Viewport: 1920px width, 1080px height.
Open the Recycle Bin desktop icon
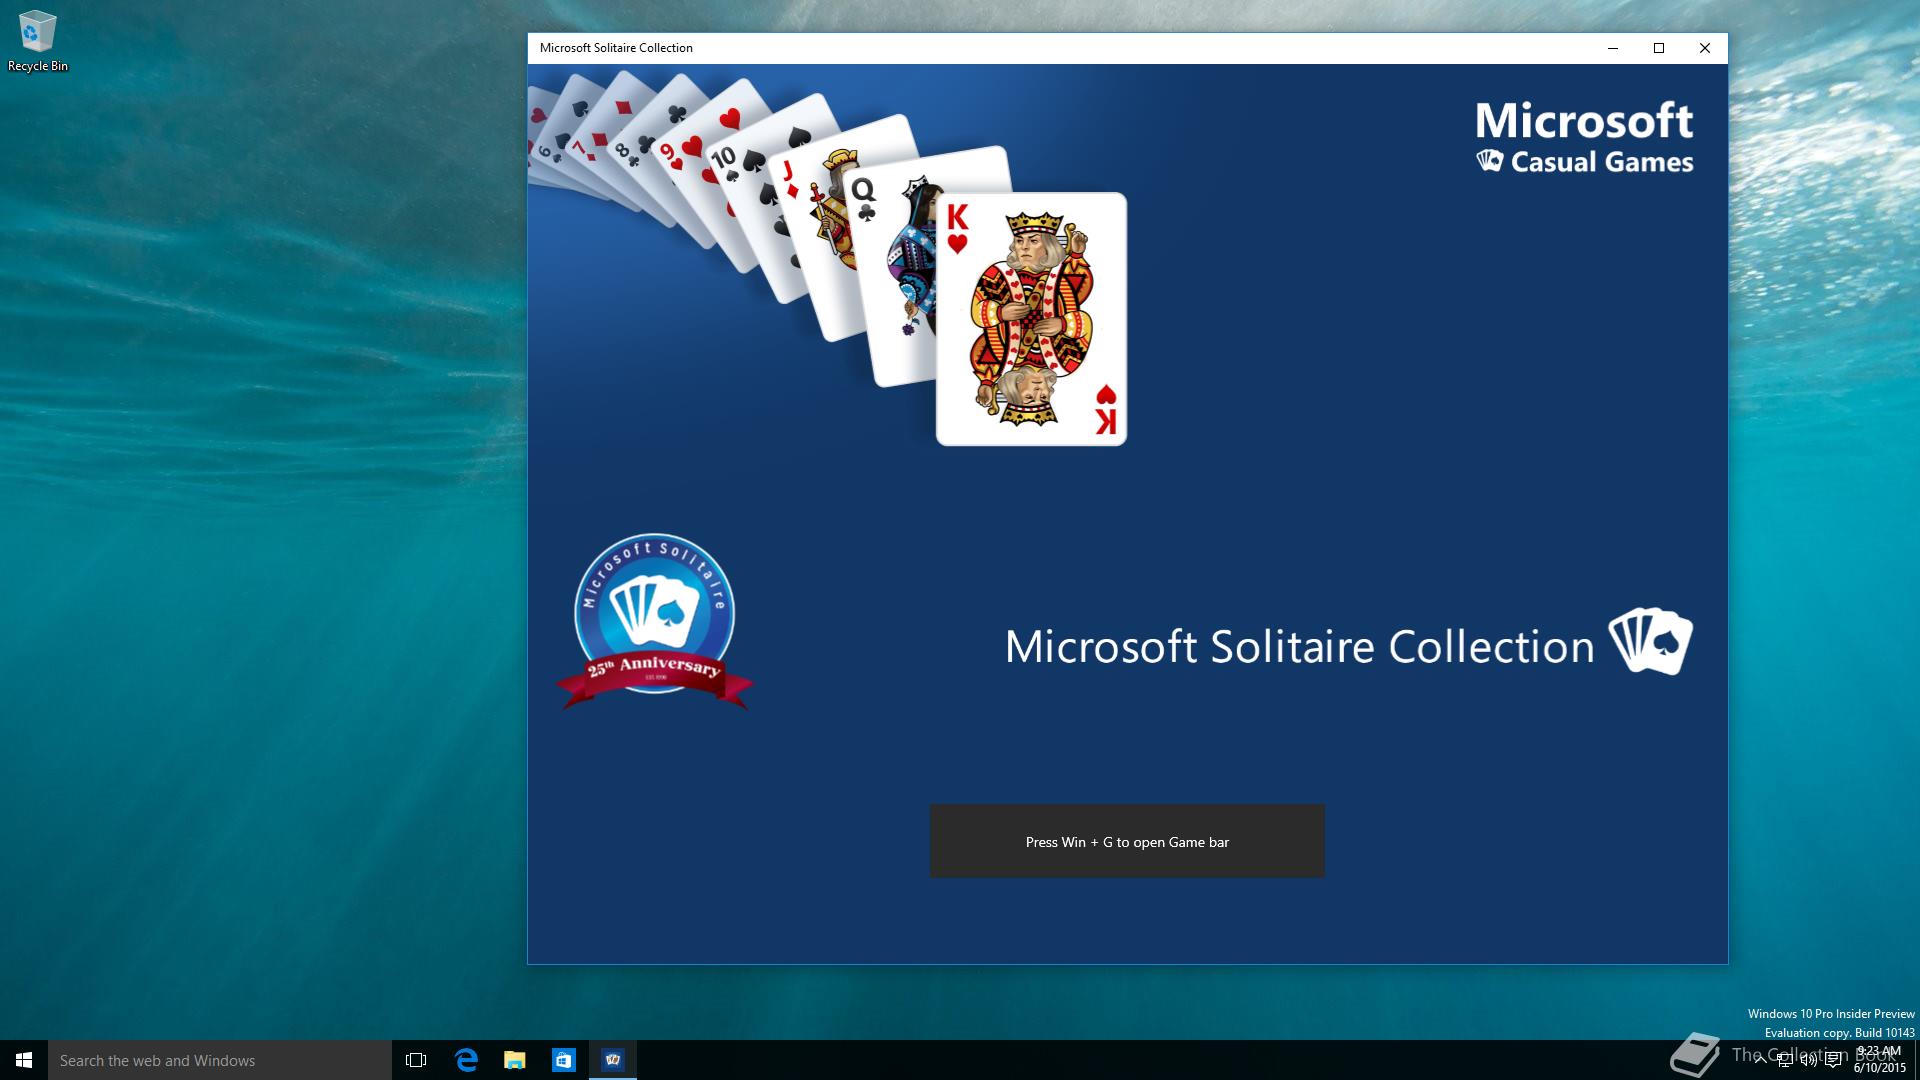[x=37, y=42]
